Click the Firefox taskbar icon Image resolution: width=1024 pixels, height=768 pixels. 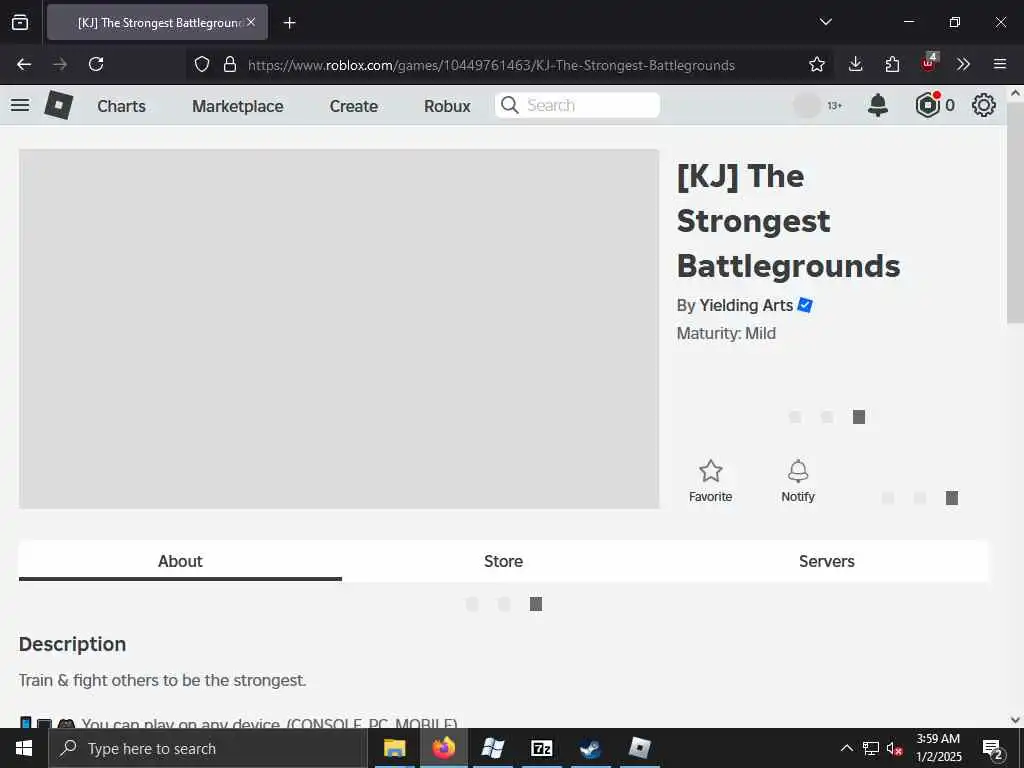tap(443, 748)
